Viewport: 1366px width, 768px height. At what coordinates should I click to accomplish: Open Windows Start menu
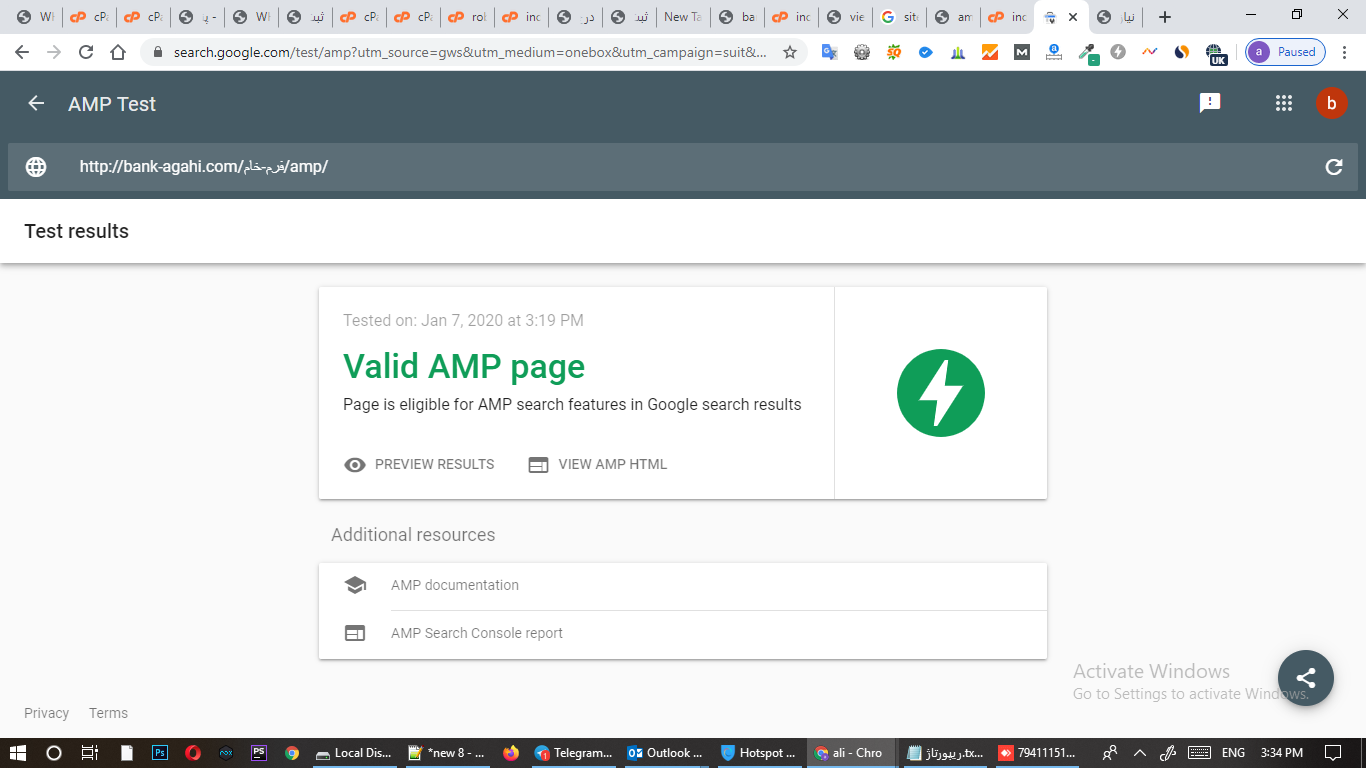point(17,753)
